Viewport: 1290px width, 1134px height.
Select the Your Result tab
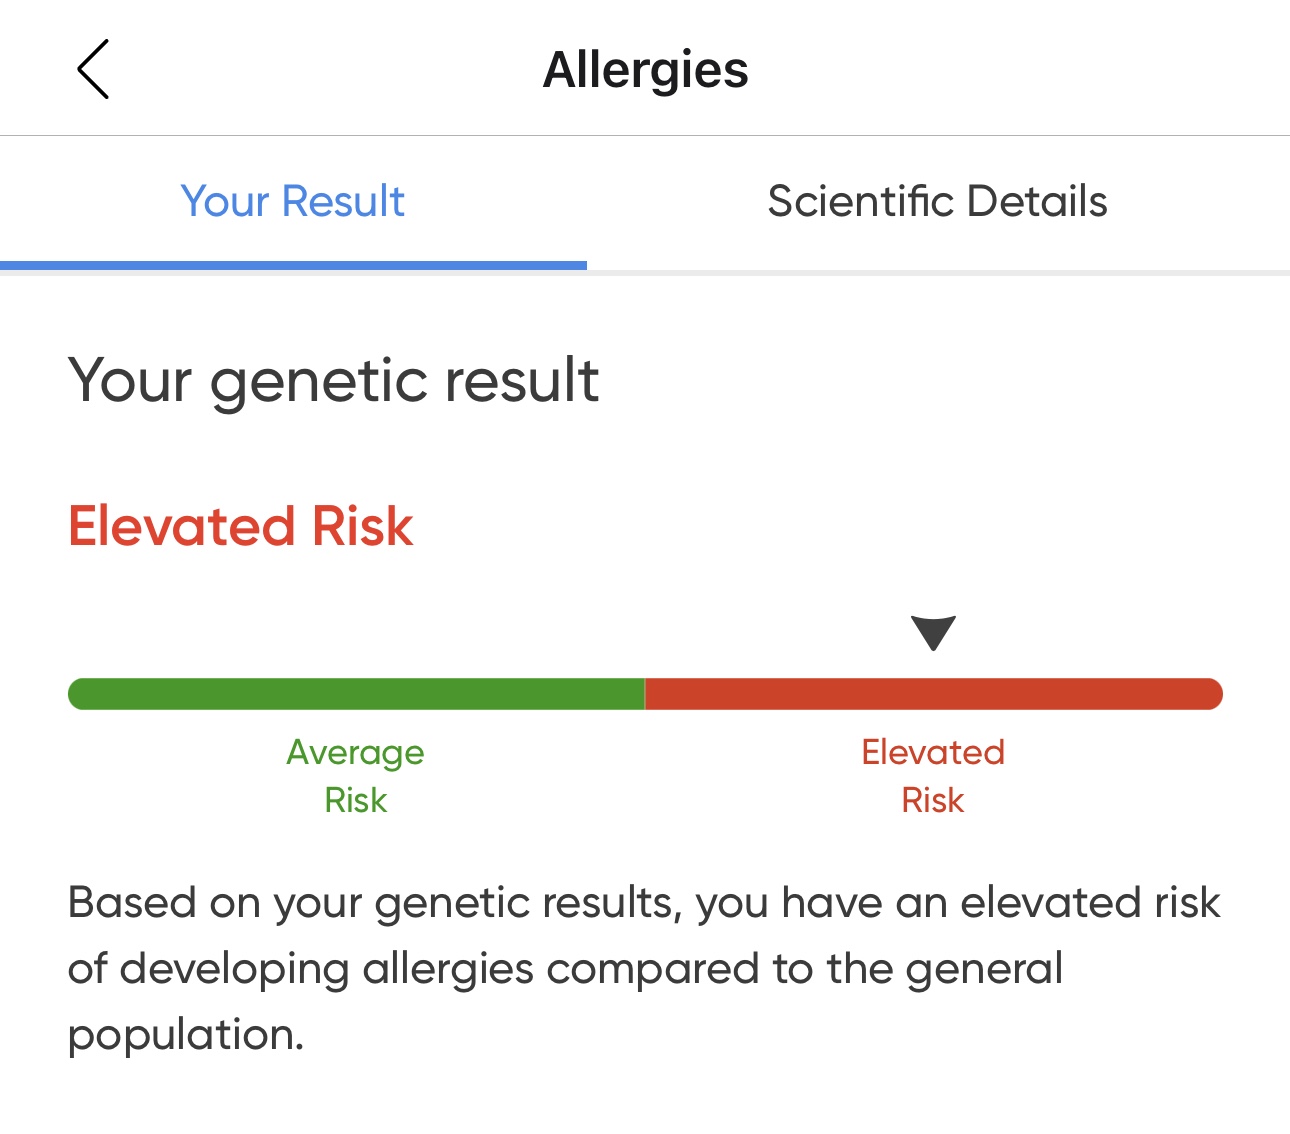293,202
